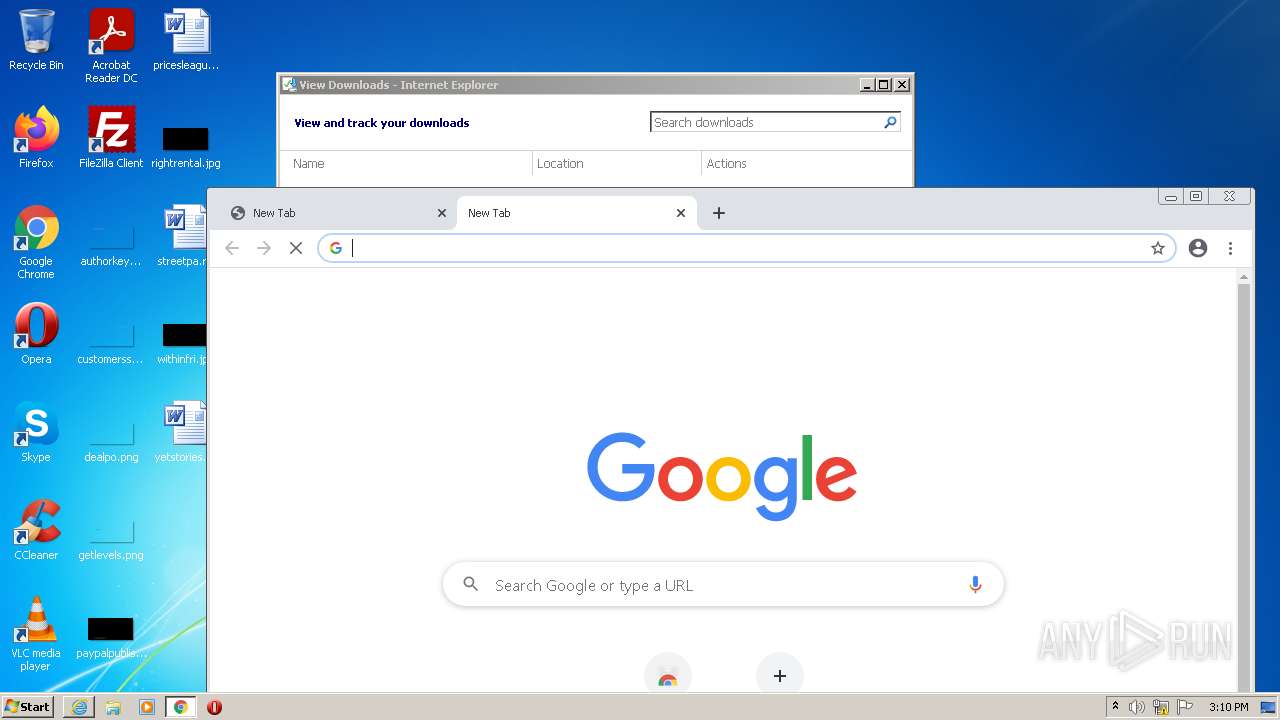Open a new tab with the plus button
The width and height of the screenshot is (1280, 720).
coord(719,213)
